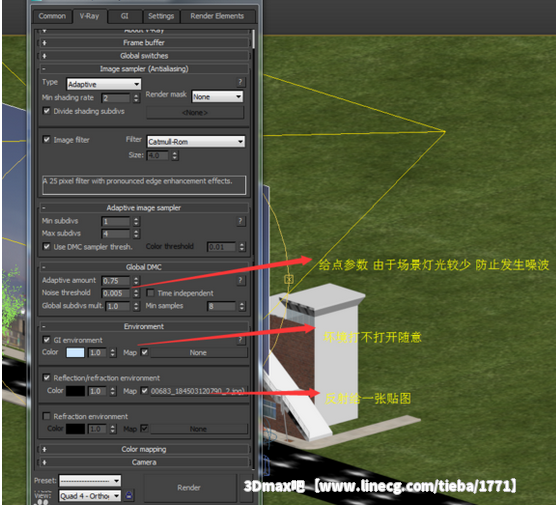Click the Refraction environment map None button

[199, 429]
